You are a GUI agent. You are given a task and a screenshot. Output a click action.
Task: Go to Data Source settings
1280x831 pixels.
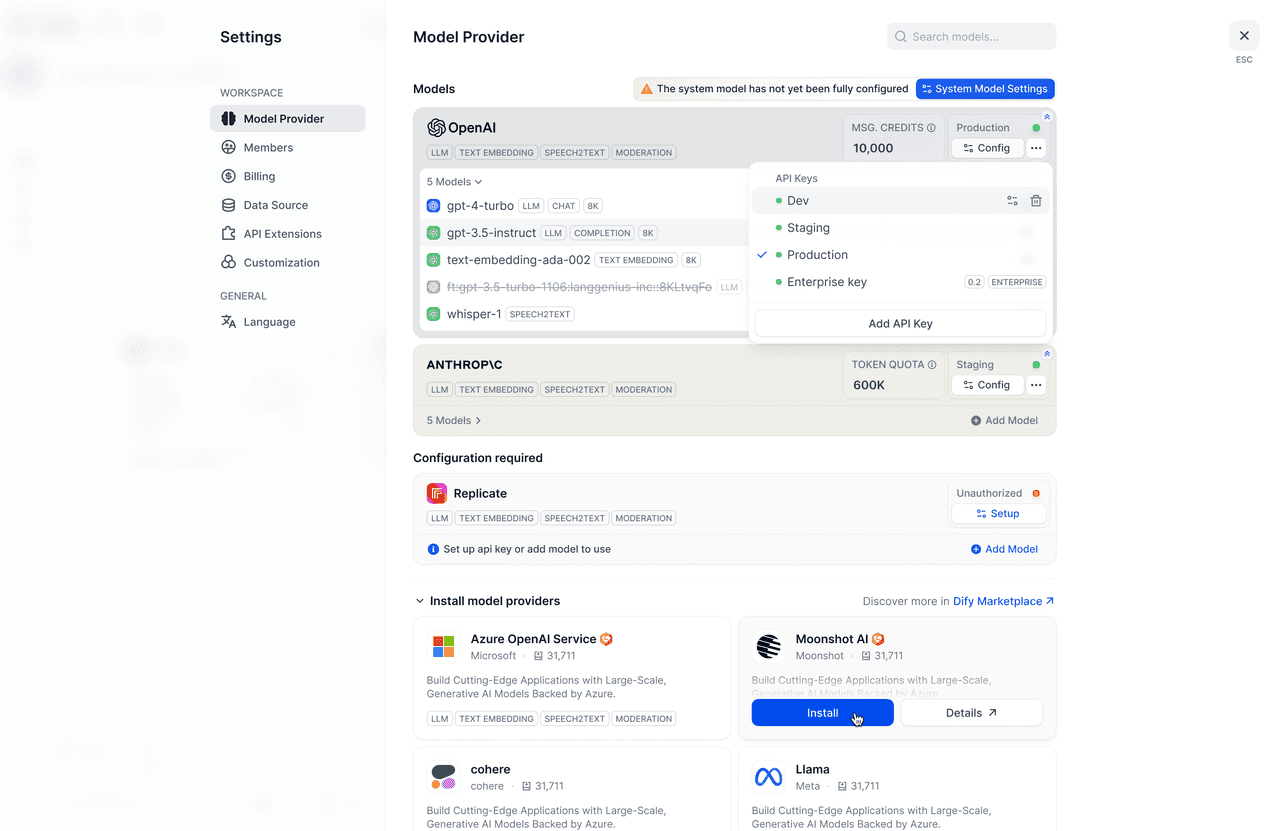pyautogui.click(x=275, y=205)
